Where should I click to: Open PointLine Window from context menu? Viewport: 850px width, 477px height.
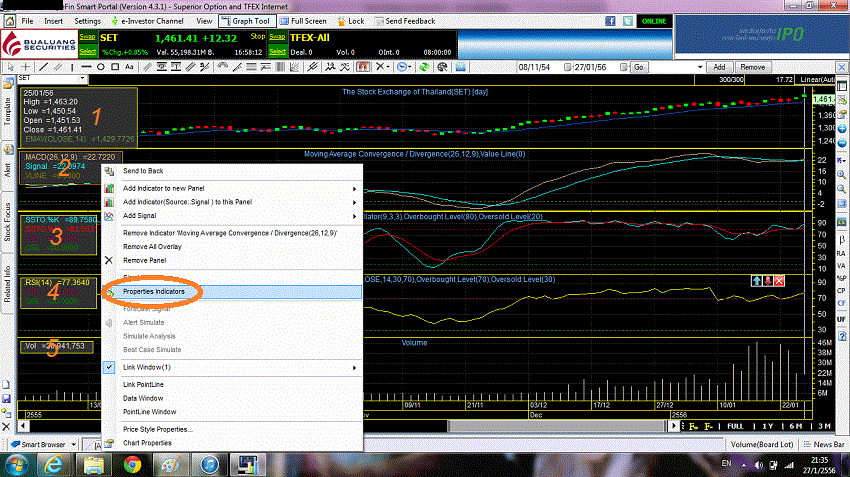[232, 411]
